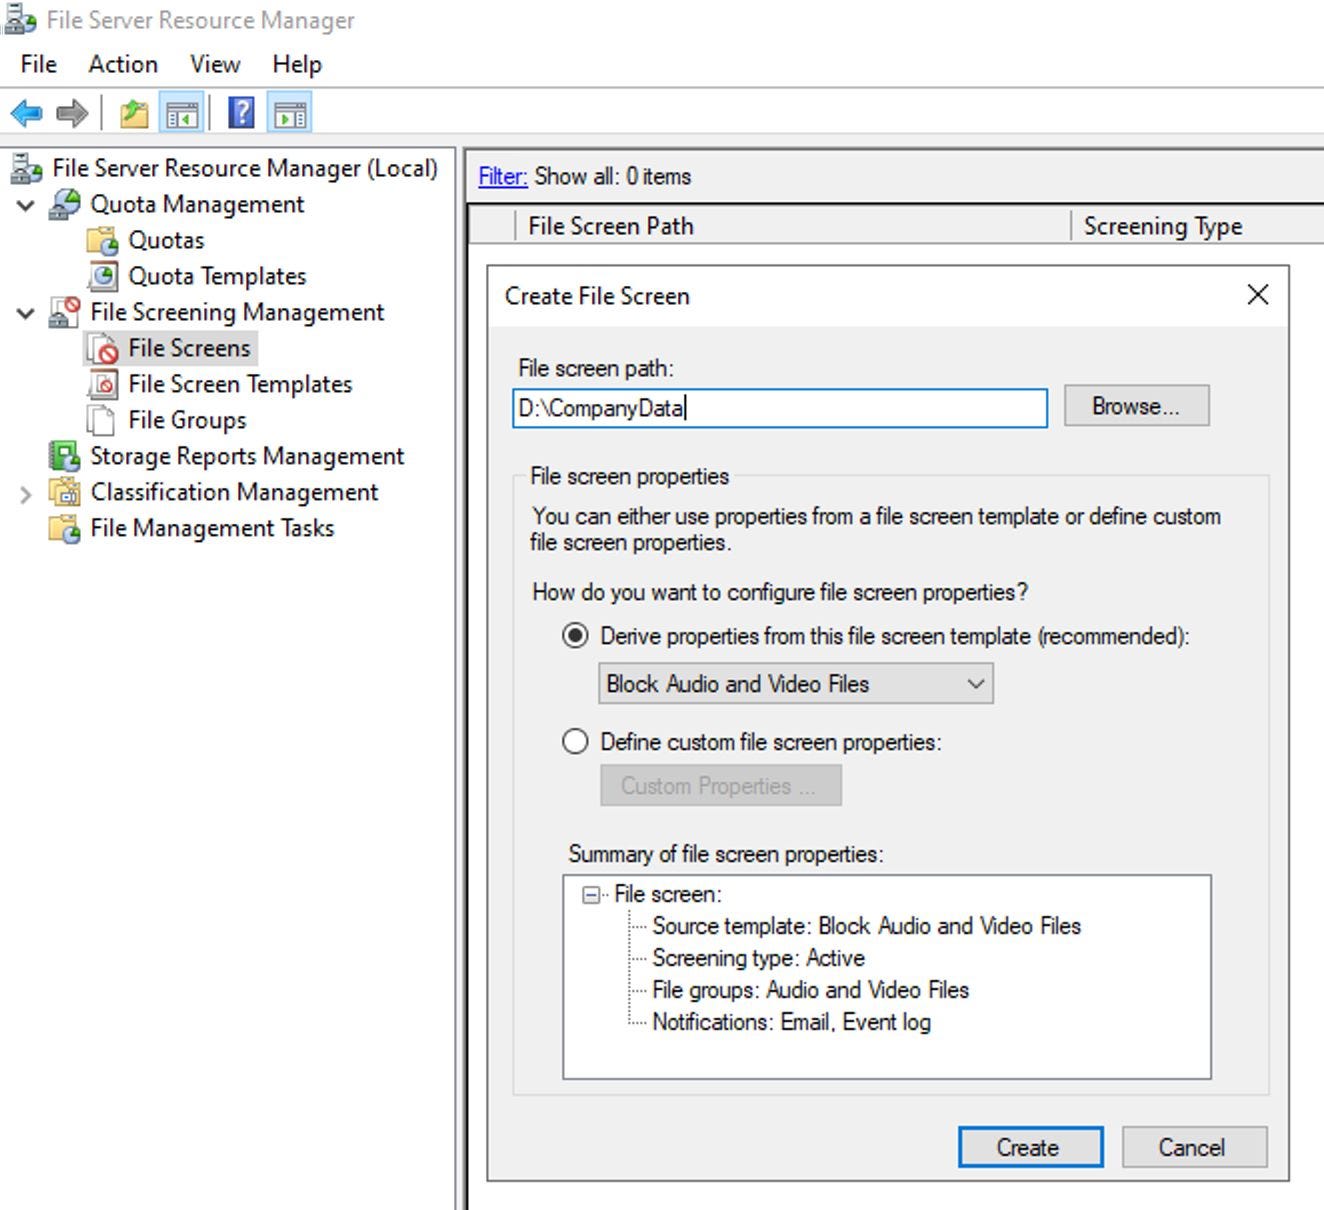Click 'Source template: Block Audio and Video Files' row

tap(866, 926)
